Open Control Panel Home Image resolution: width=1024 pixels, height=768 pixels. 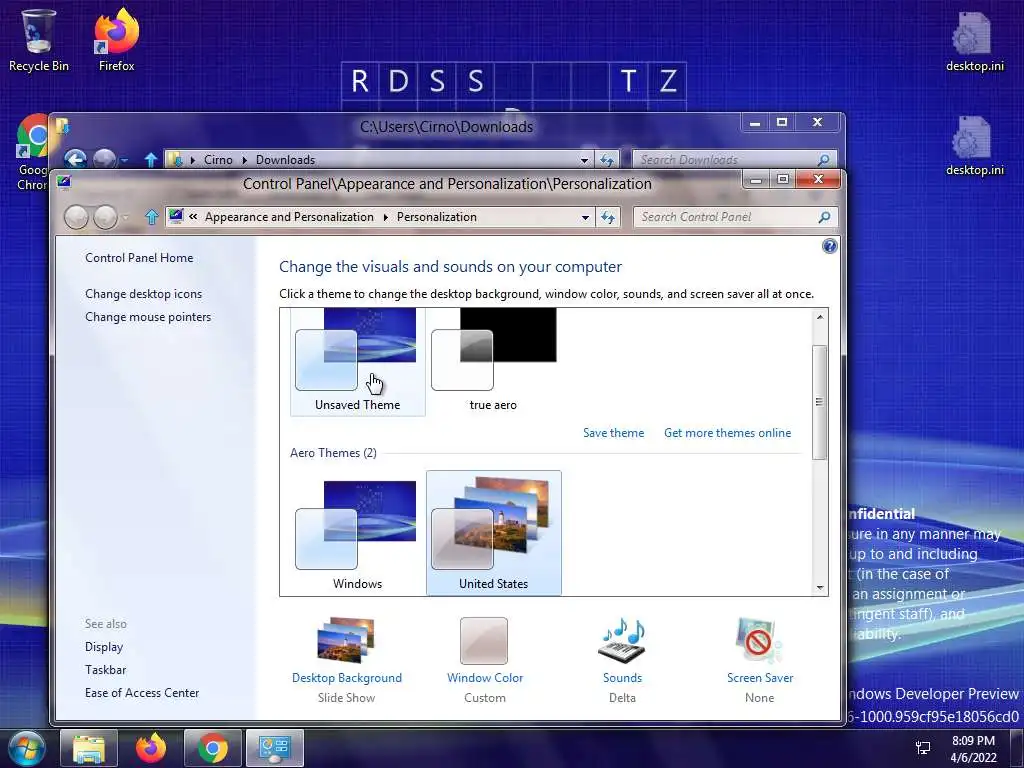pyautogui.click(x=139, y=258)
